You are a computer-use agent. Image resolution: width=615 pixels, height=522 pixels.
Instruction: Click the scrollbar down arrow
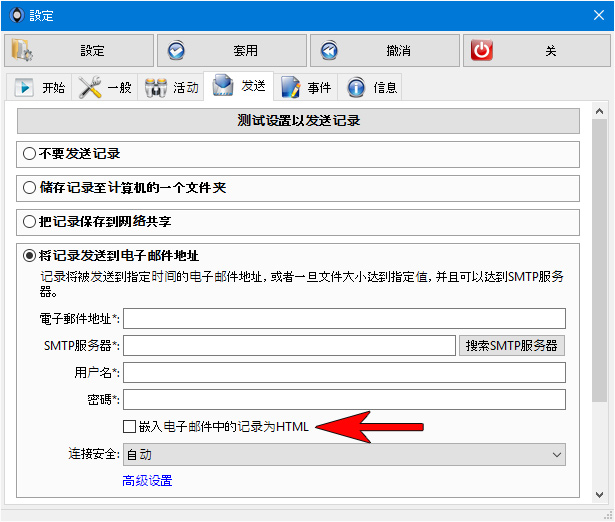pyautogui.click(x=599, y=495)
